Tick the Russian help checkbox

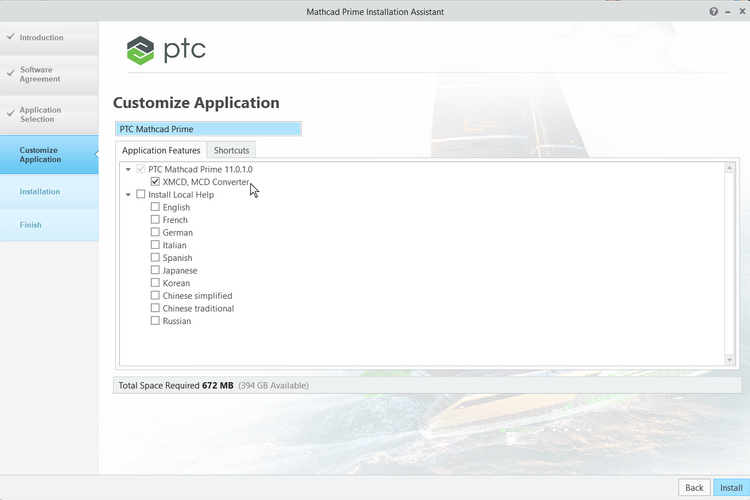point(155,321)
